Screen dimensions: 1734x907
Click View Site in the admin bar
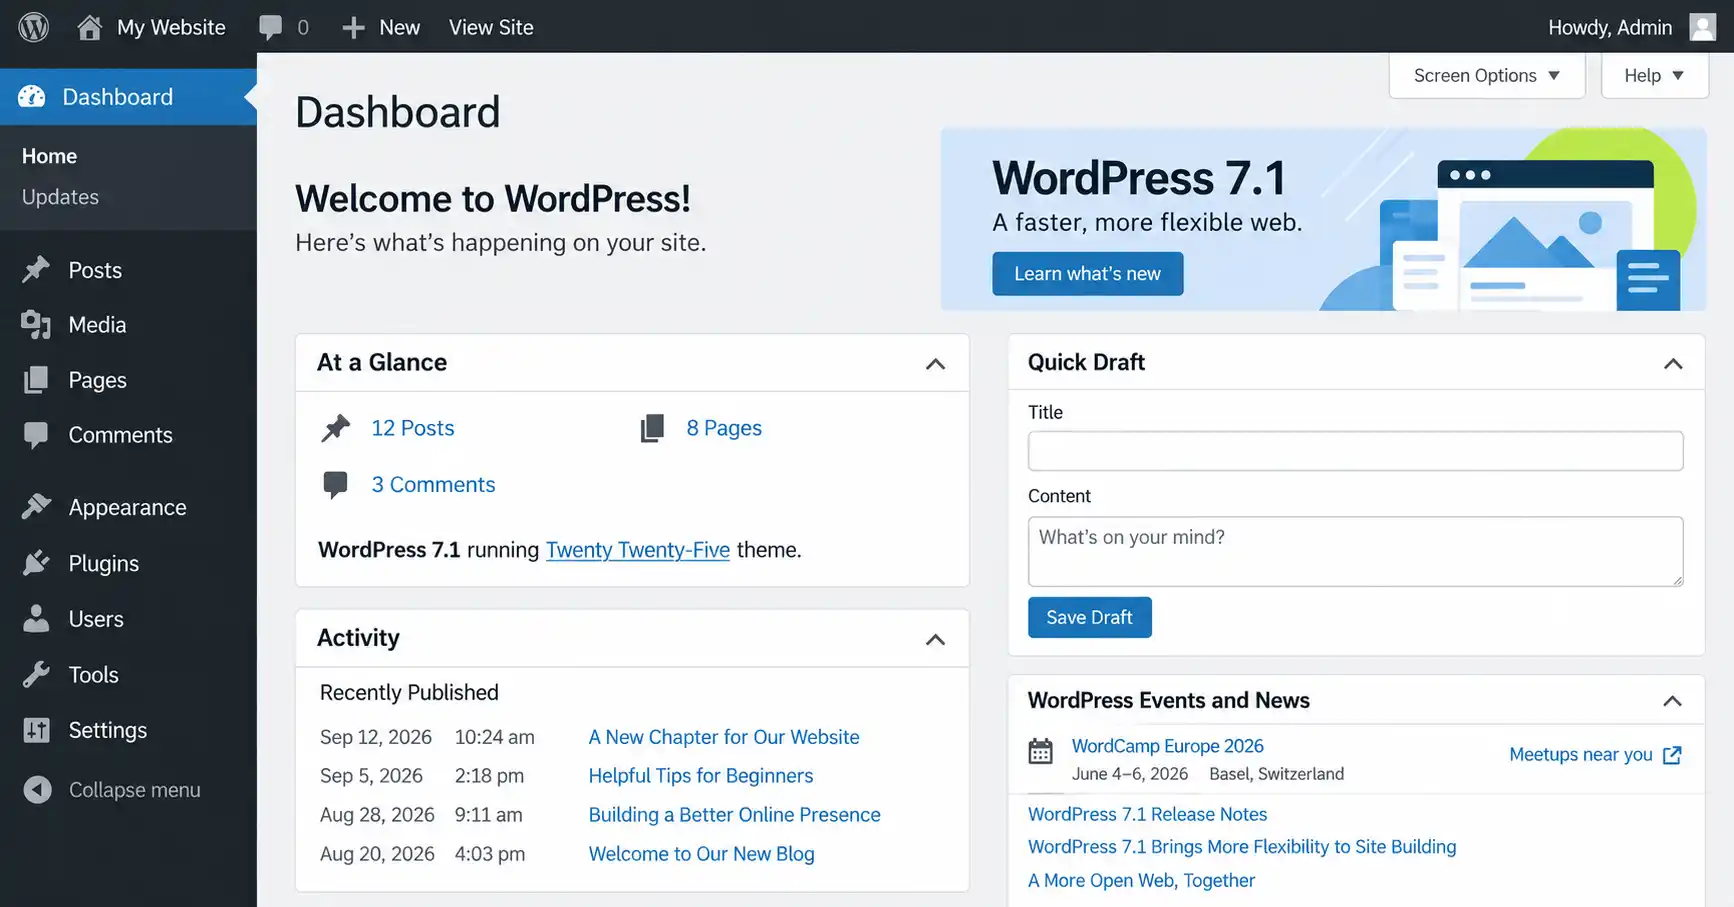pyautogui.click(x=491, y=27)
